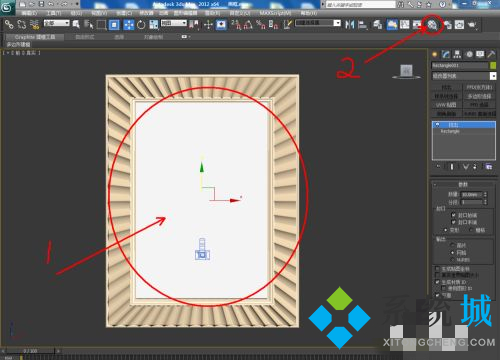The height and width of the screenshot is (360, 500).
Task: Click the Rectangle001 object name field
Action: pyautogui.click(x=460, y=65)
